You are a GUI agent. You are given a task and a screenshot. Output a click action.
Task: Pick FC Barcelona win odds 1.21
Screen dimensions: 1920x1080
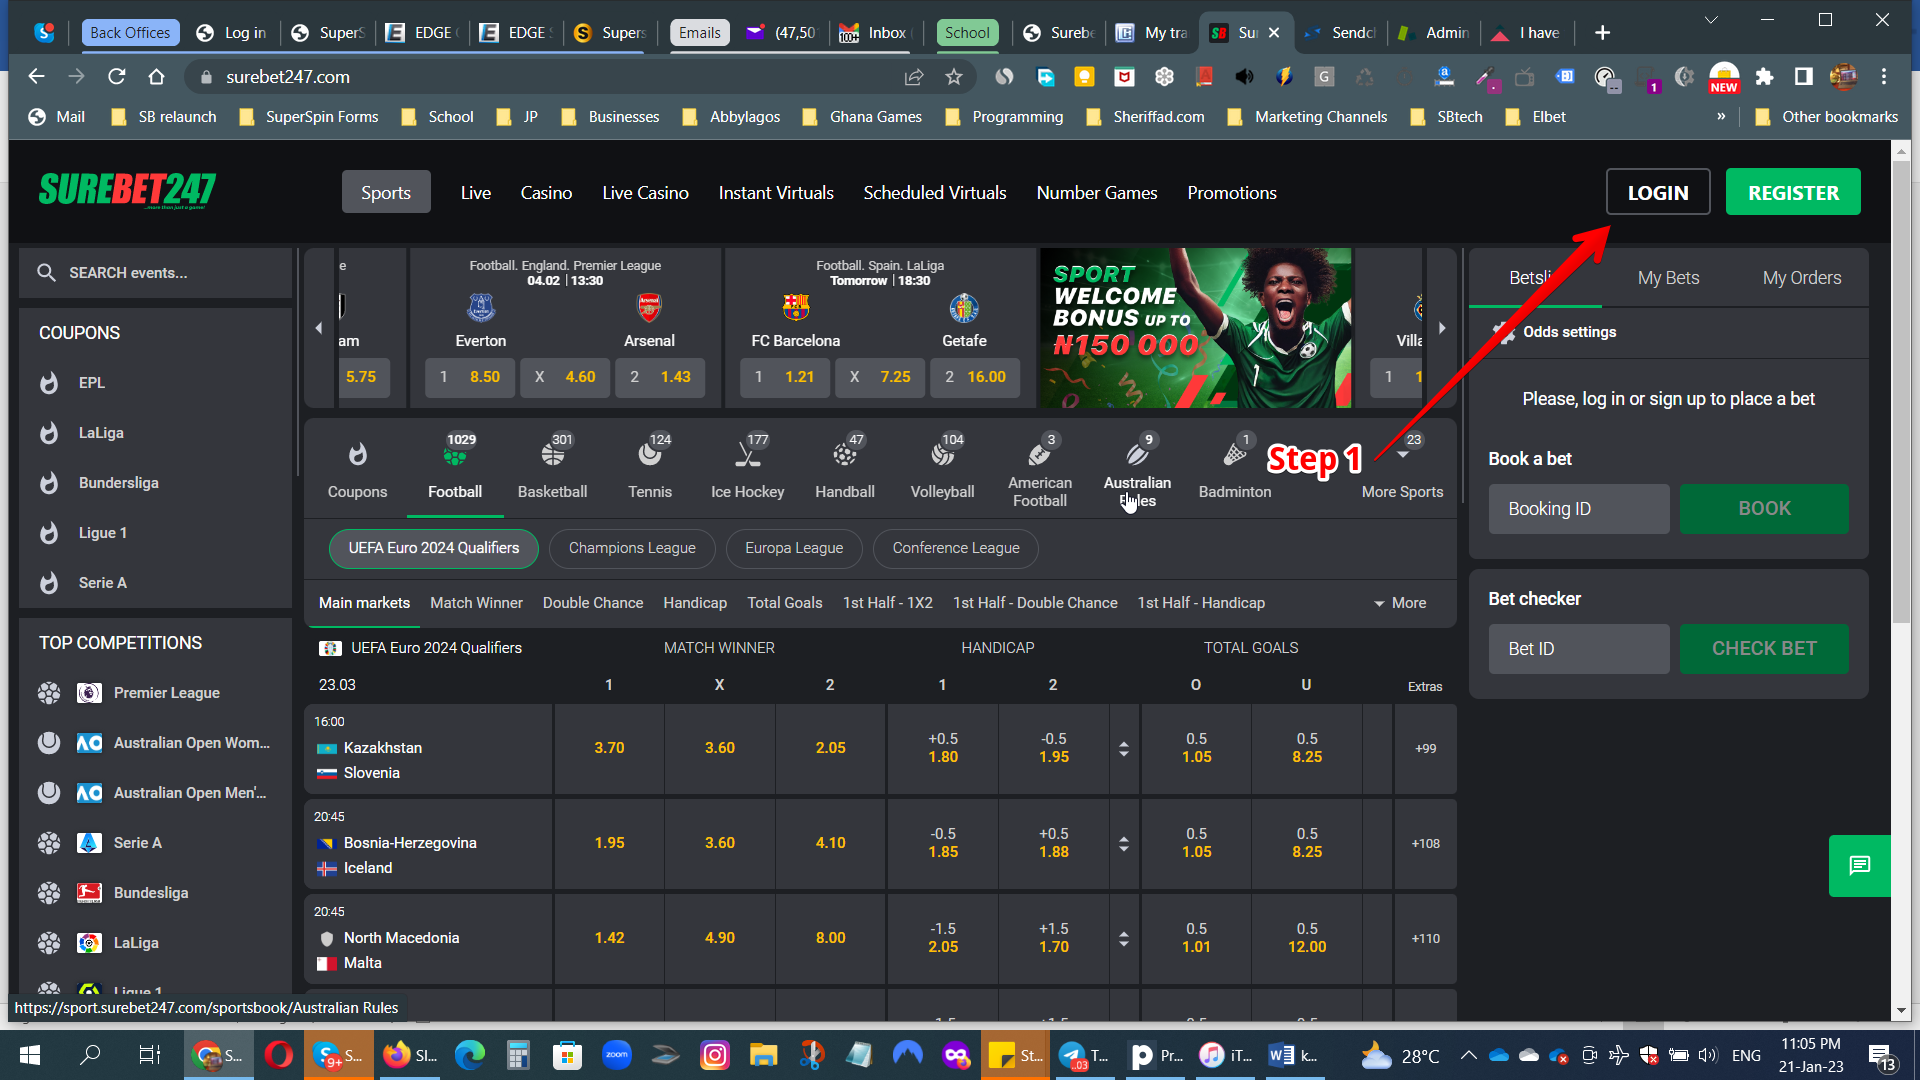(x=785, y=377)
